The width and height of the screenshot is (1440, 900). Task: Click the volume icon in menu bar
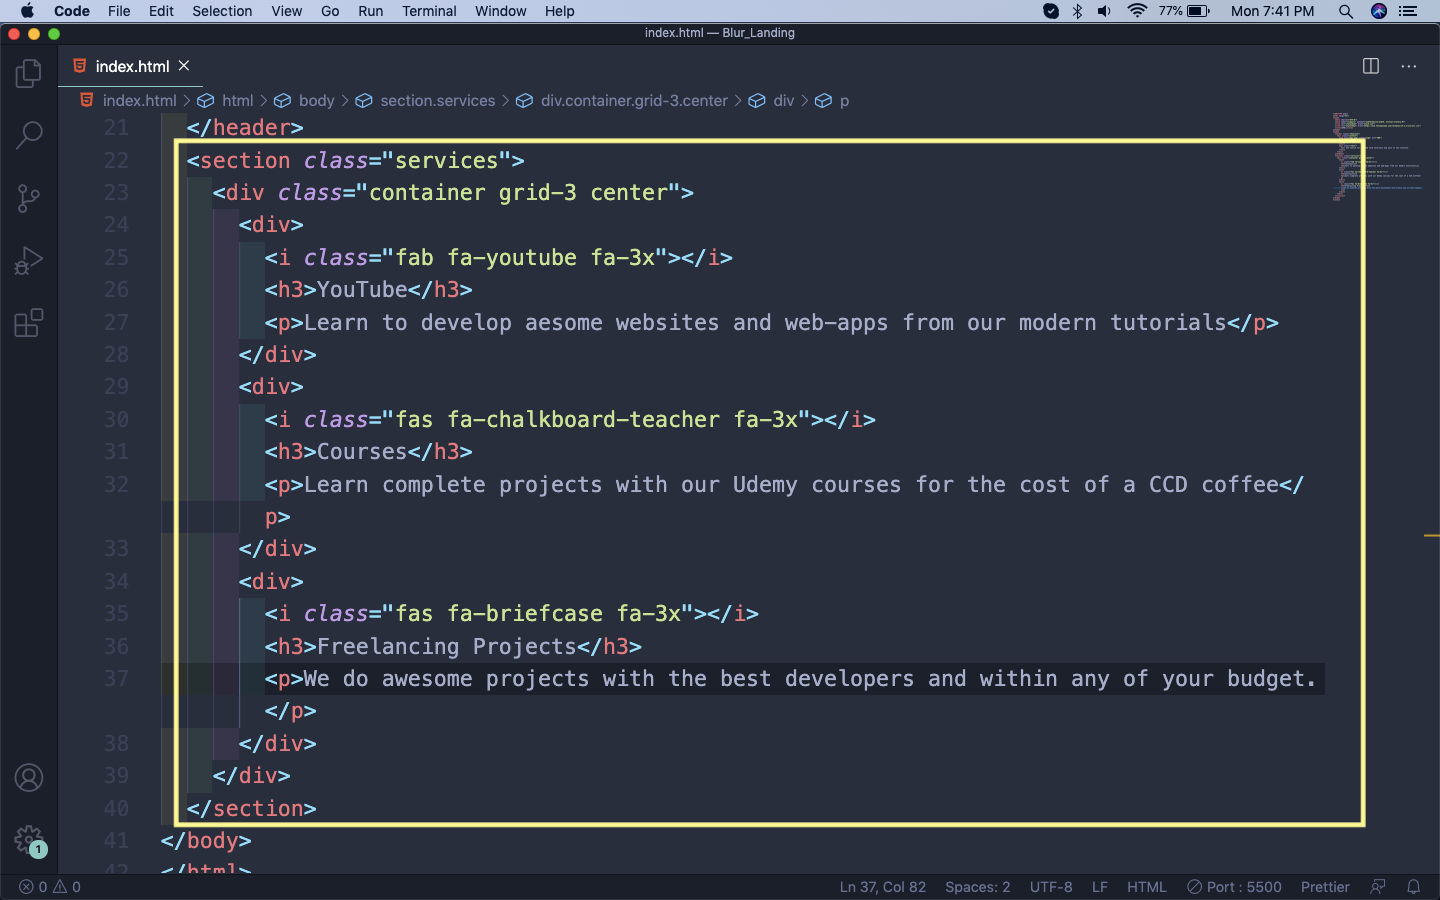pos(1104,11)
